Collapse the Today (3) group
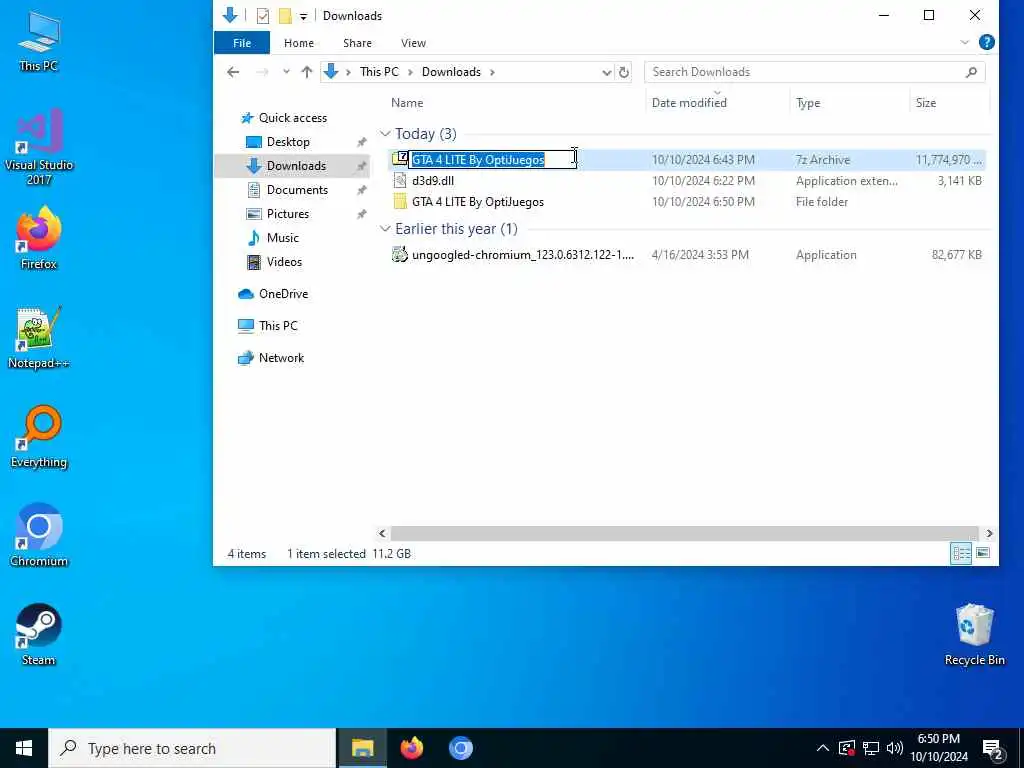Viewport: 1024px width, 768px height. (385, 134)
